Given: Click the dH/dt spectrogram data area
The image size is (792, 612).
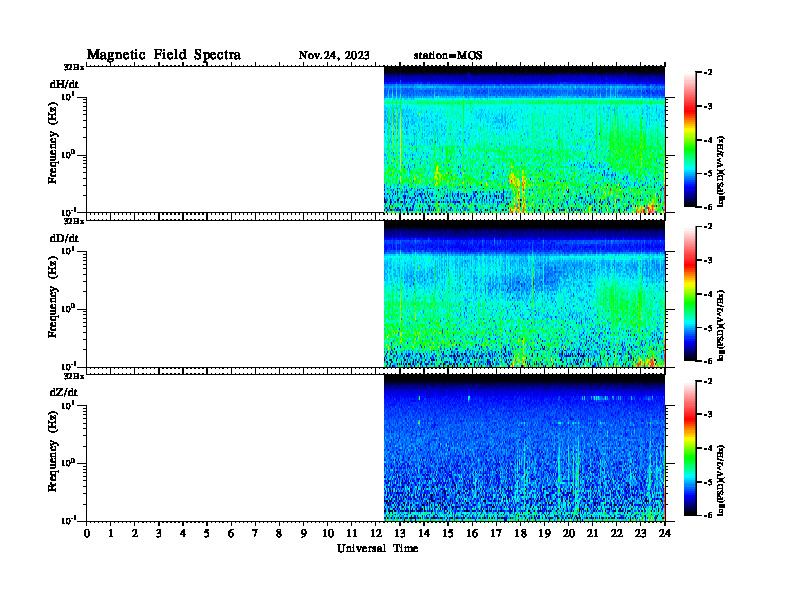Looking at the screenshot, I should point(524,139).
